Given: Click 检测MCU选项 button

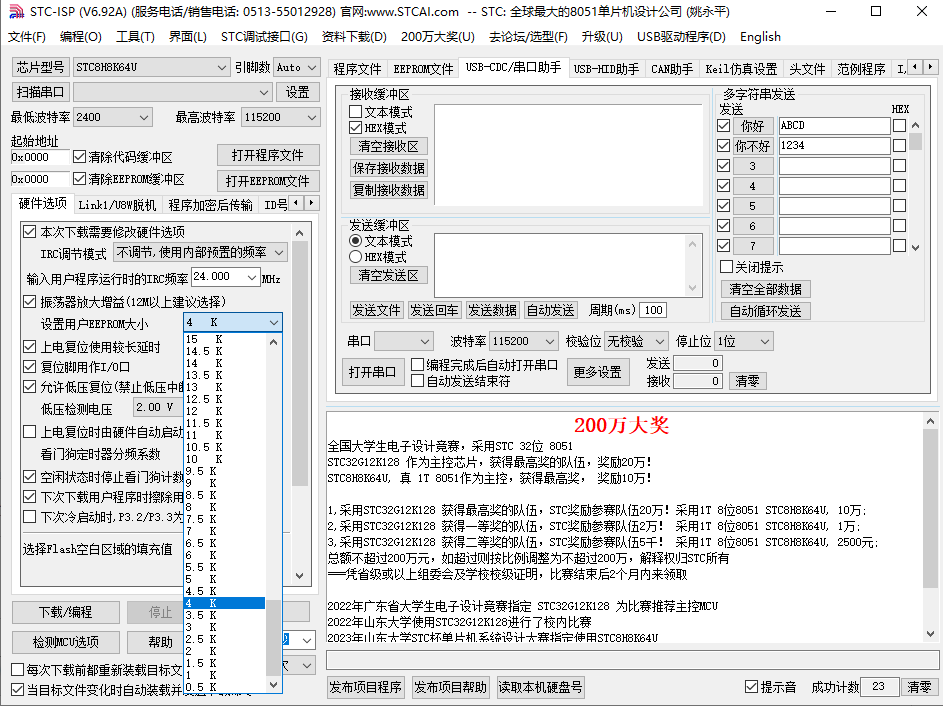Looking at the screenshot, I should (x=66, y=642).
